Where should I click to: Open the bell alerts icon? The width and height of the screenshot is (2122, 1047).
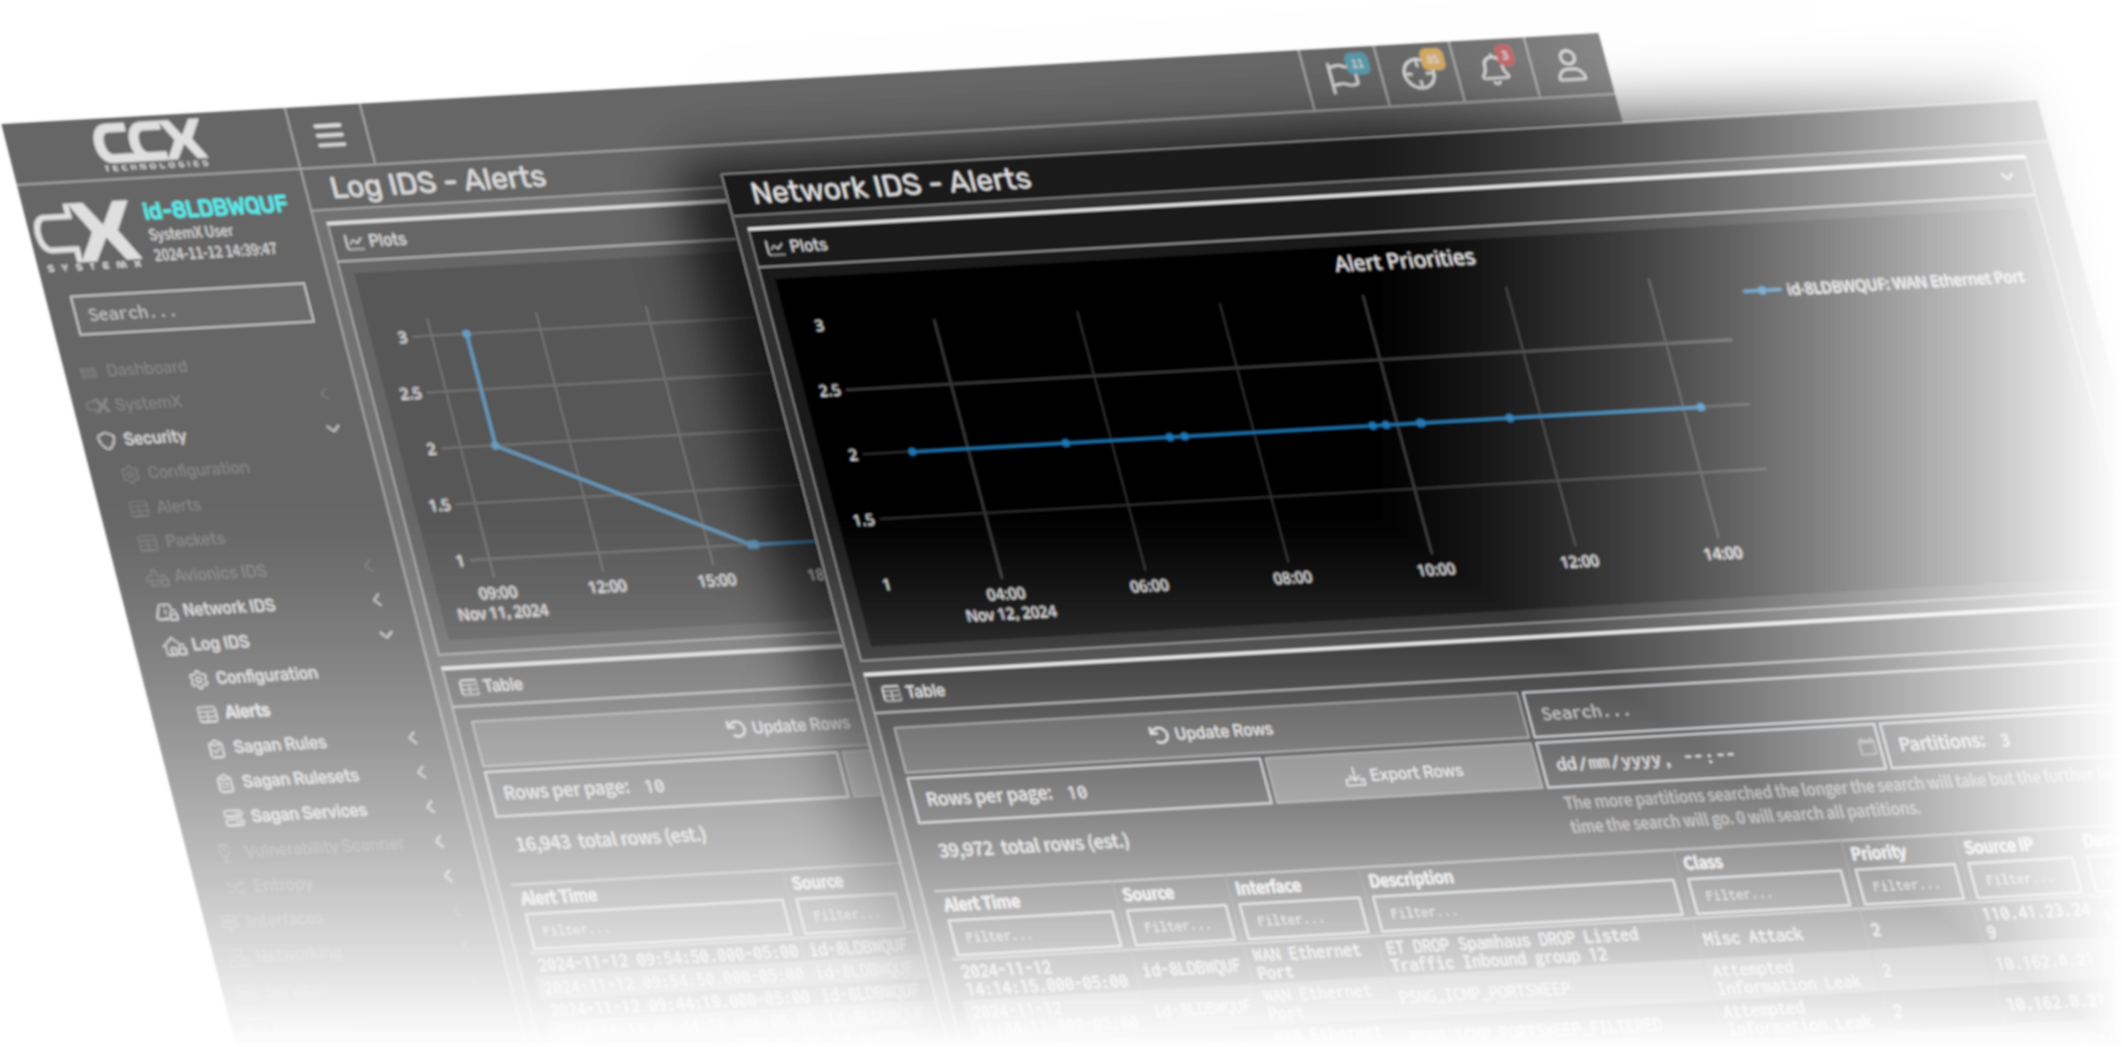click(1495, 70)
